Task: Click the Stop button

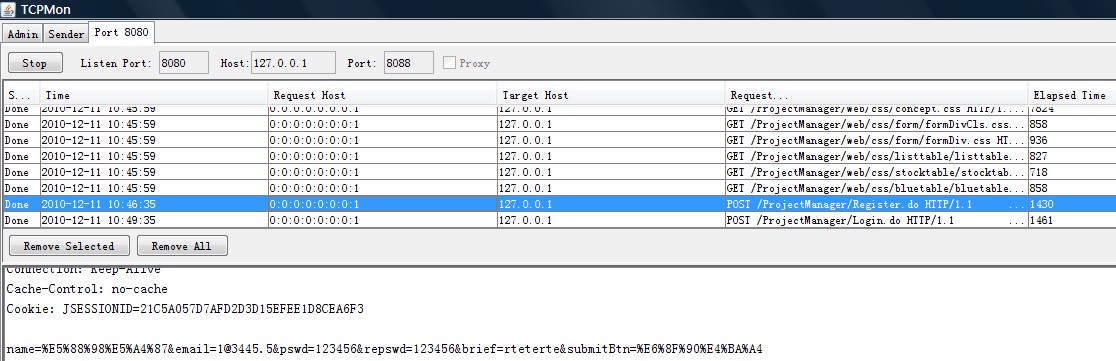Action: 35,63
